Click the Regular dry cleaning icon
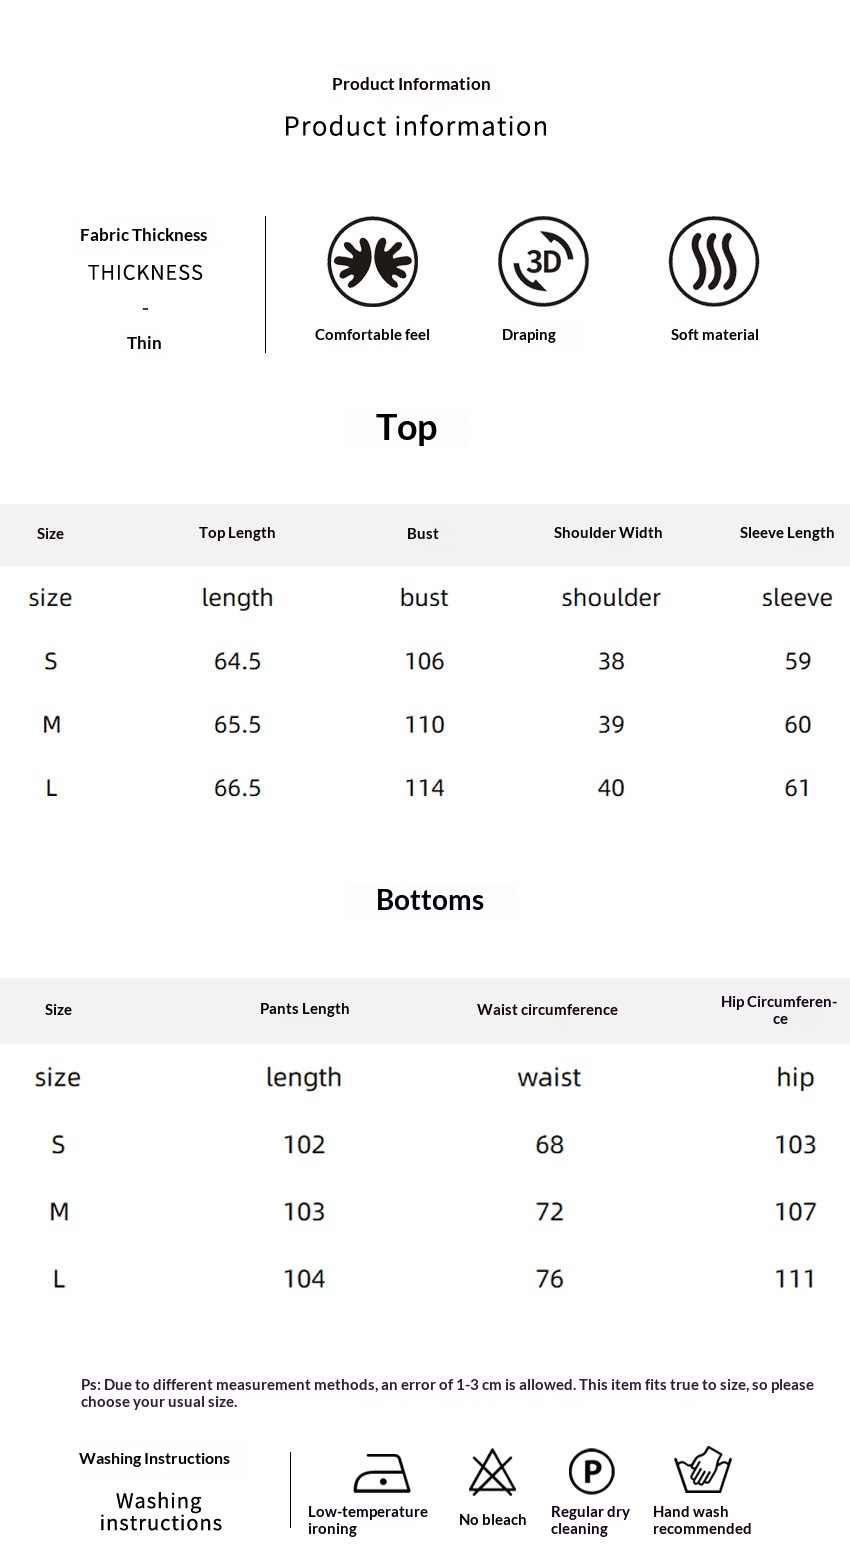The width and height of the screenshot is (850, 1568). click(591, 1472)
